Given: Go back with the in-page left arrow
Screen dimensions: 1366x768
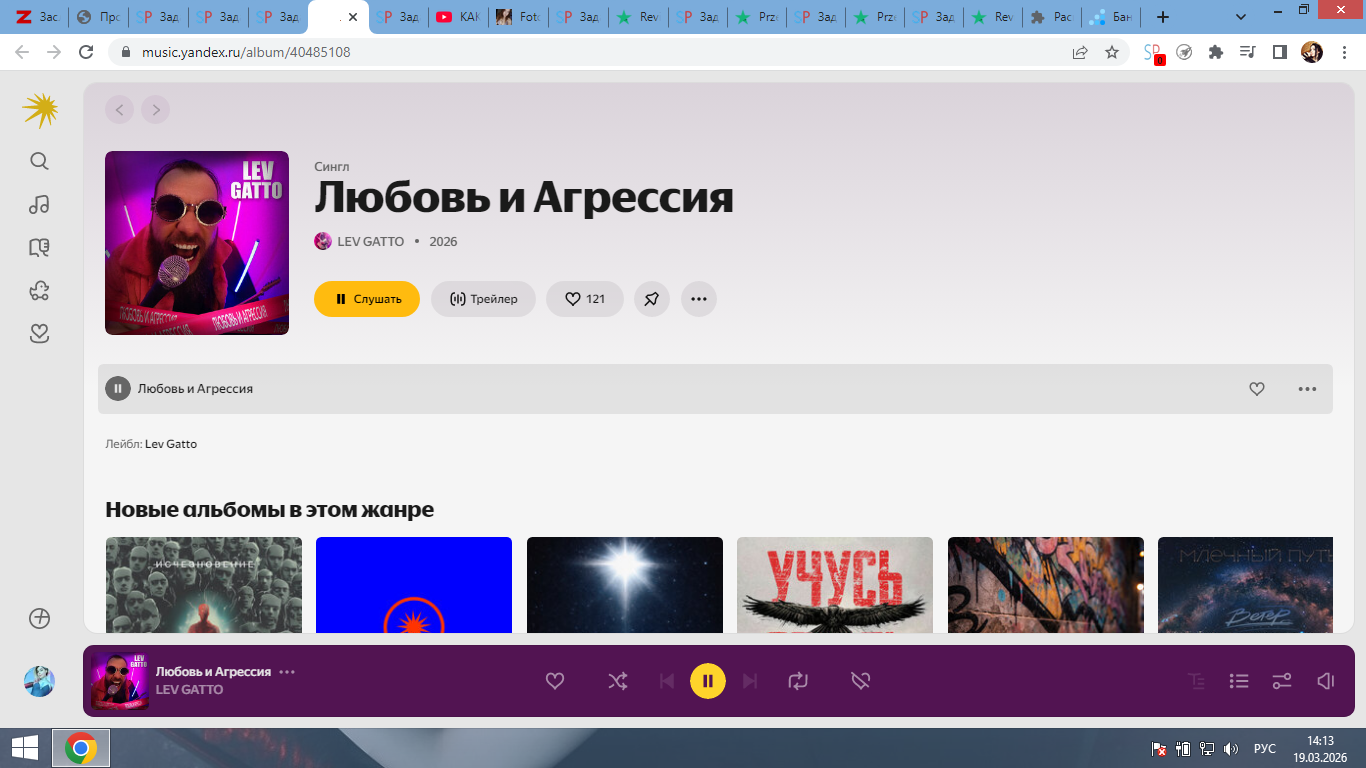Looking at the screenshot, I should pos(119,109).
